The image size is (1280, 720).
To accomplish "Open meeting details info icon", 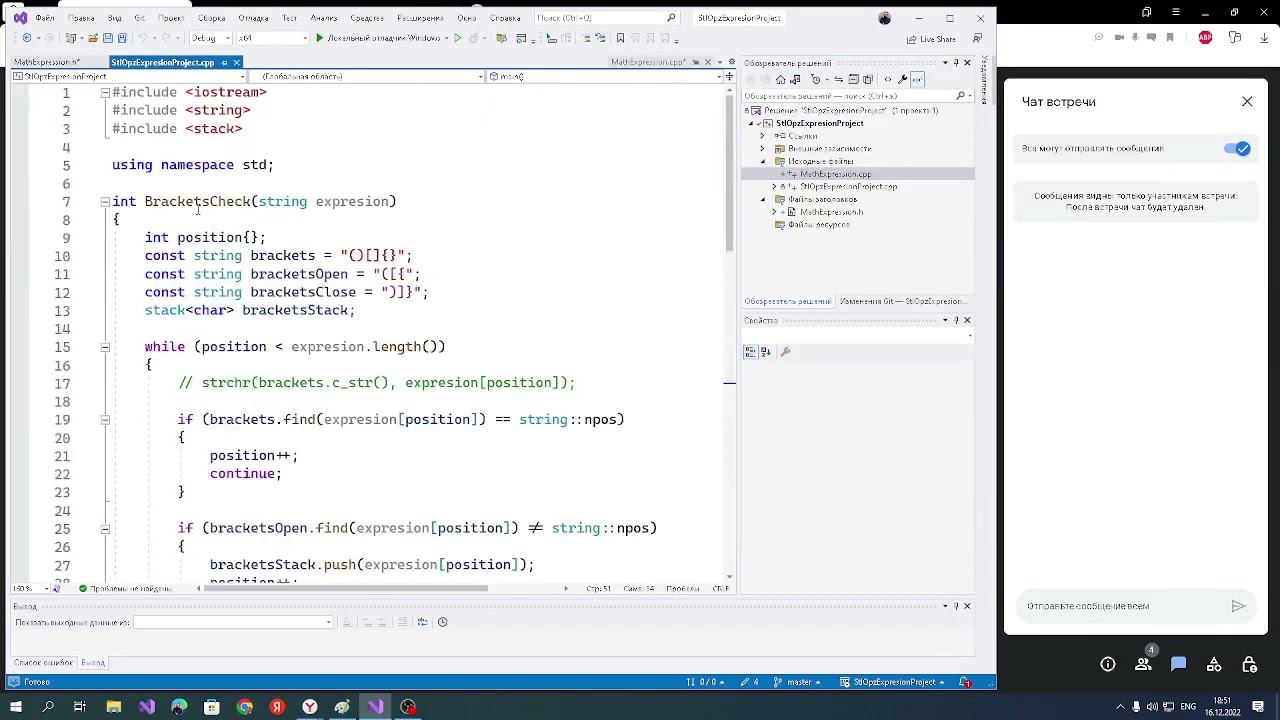I will pyautogui.click(x=1108, y=665).
